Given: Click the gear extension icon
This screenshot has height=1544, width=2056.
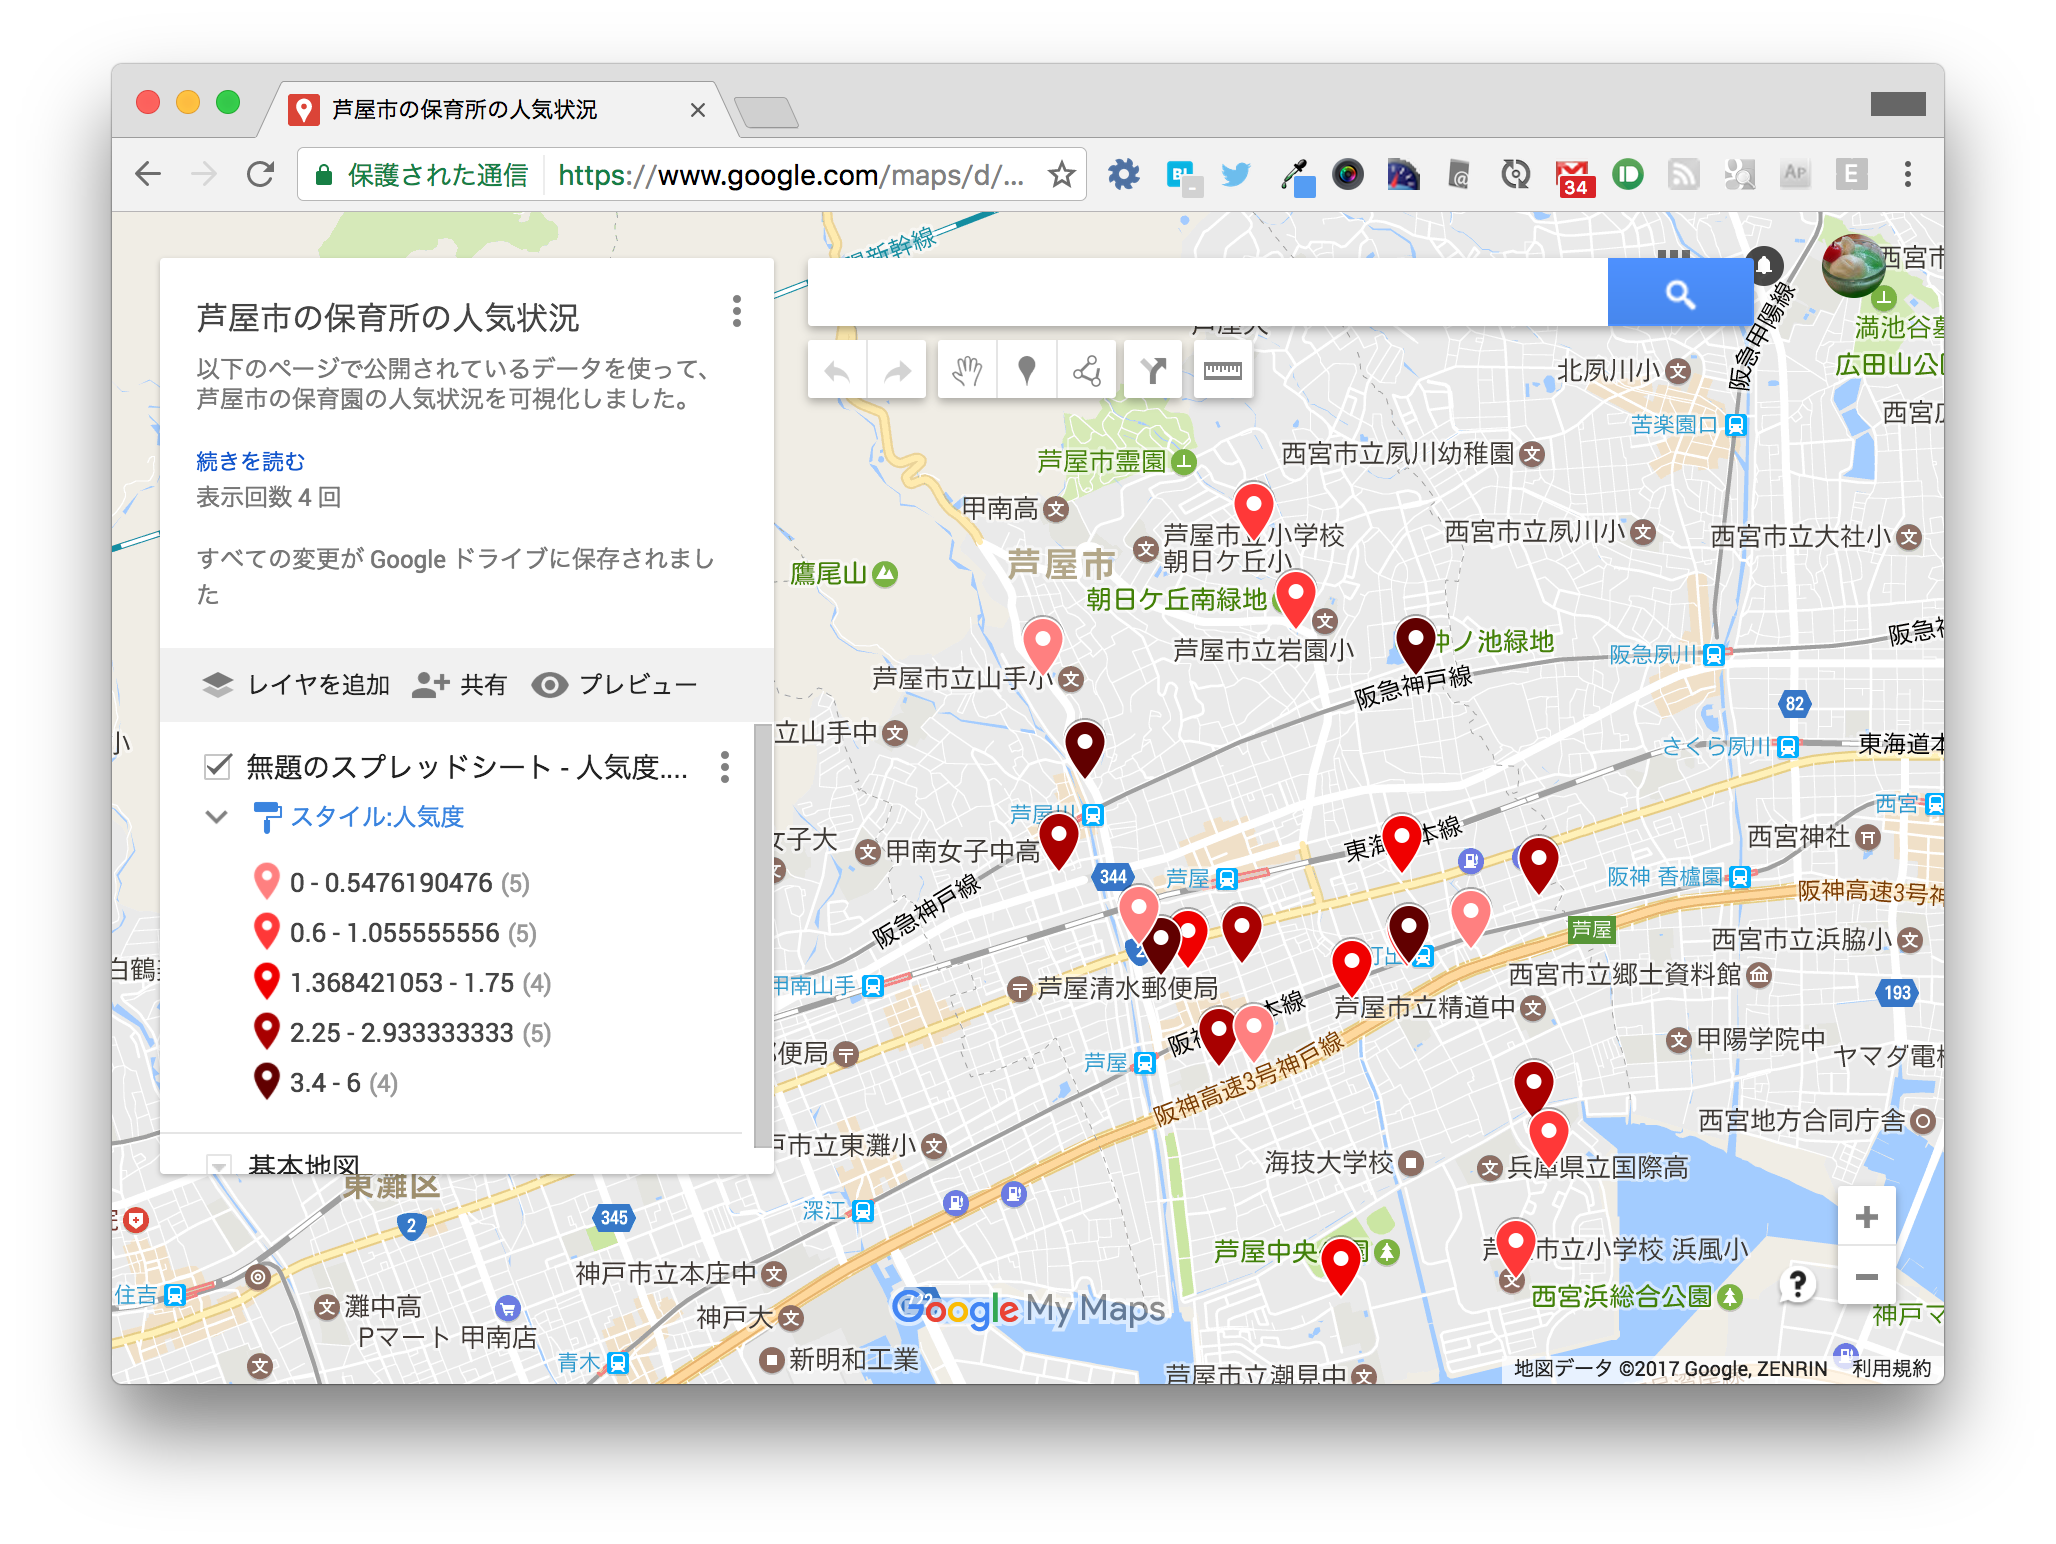Looking at the screenshot, I should click(x=1123, y=175).
